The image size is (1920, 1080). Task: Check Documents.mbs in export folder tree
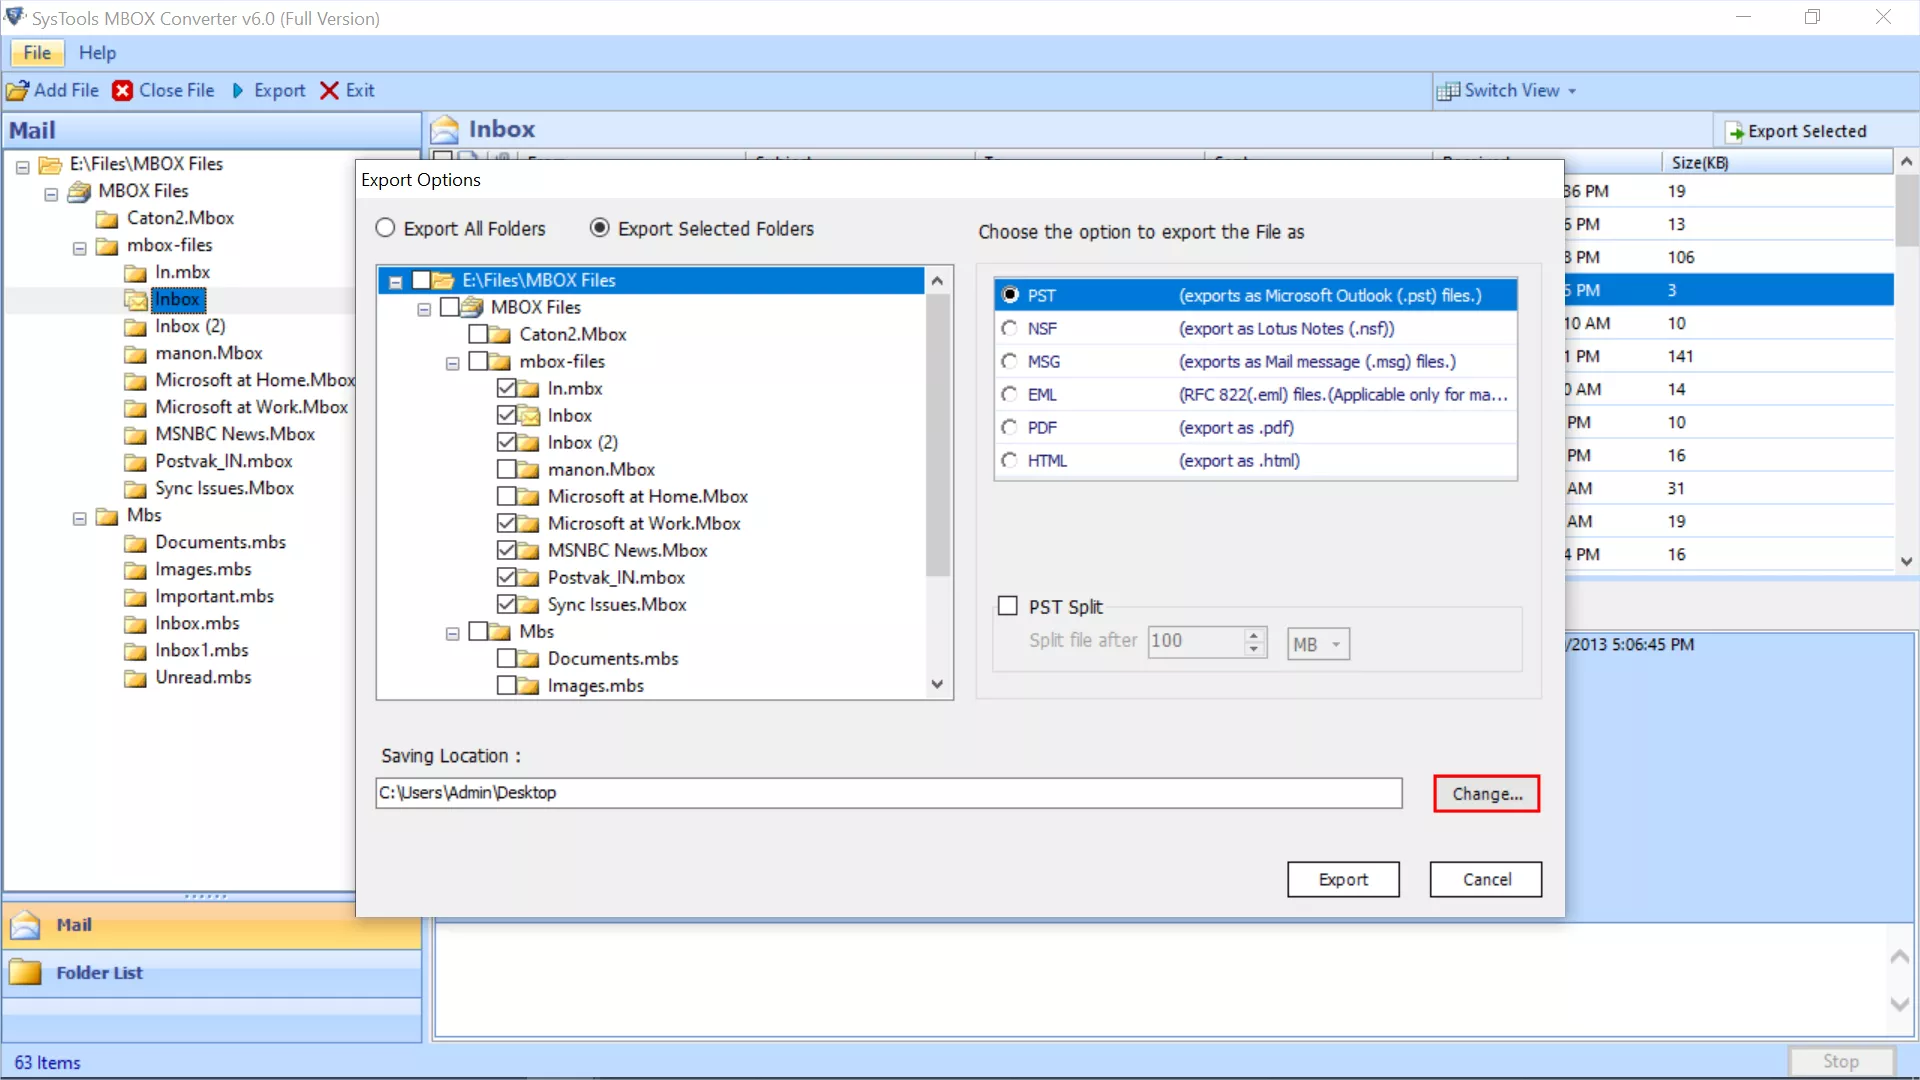(x=506, y=658)
